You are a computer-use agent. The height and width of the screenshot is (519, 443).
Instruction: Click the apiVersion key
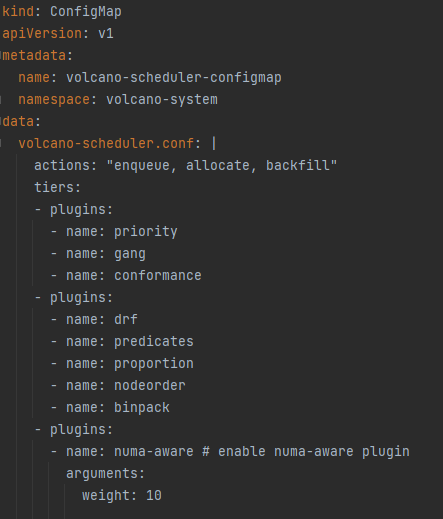click(42, 34)
